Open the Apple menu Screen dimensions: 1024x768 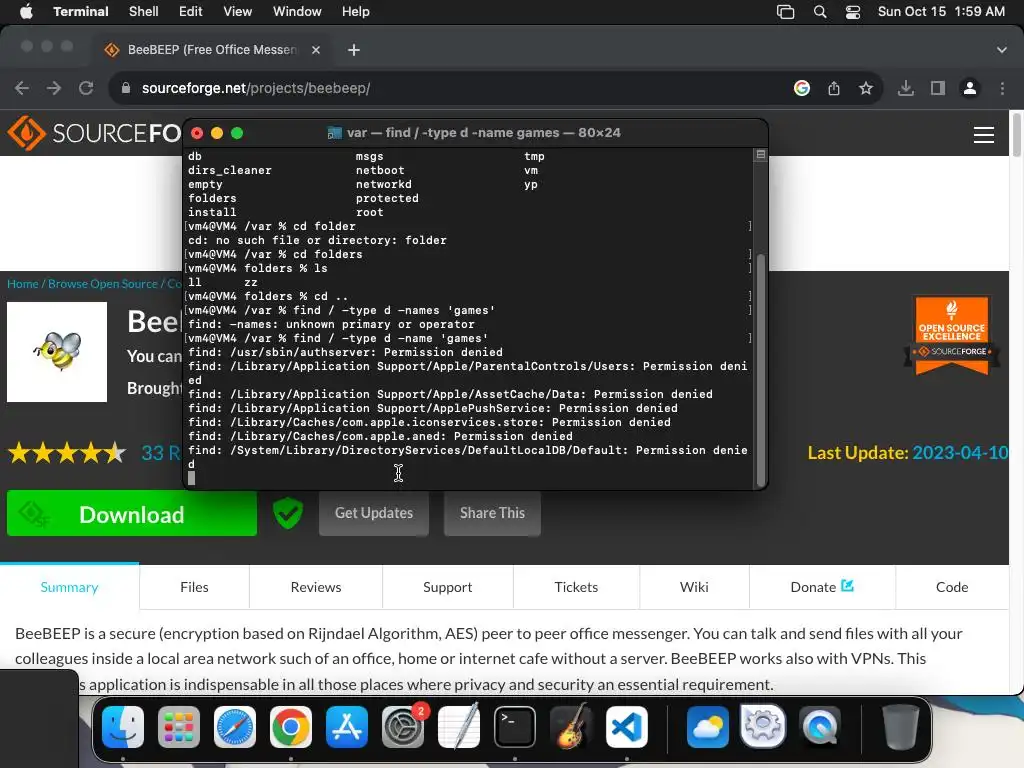click(26, 12)
